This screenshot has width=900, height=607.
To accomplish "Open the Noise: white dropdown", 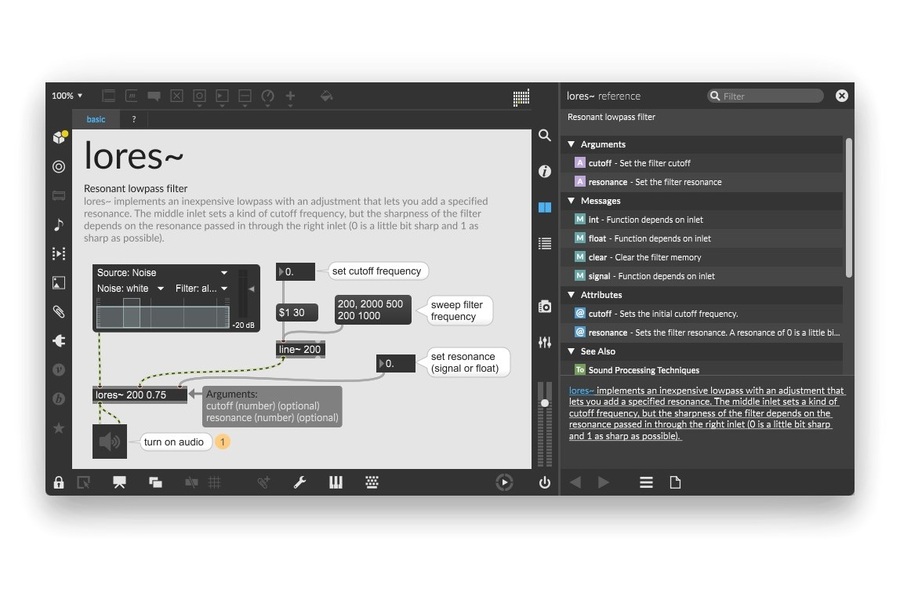I will tap(130, 288).
